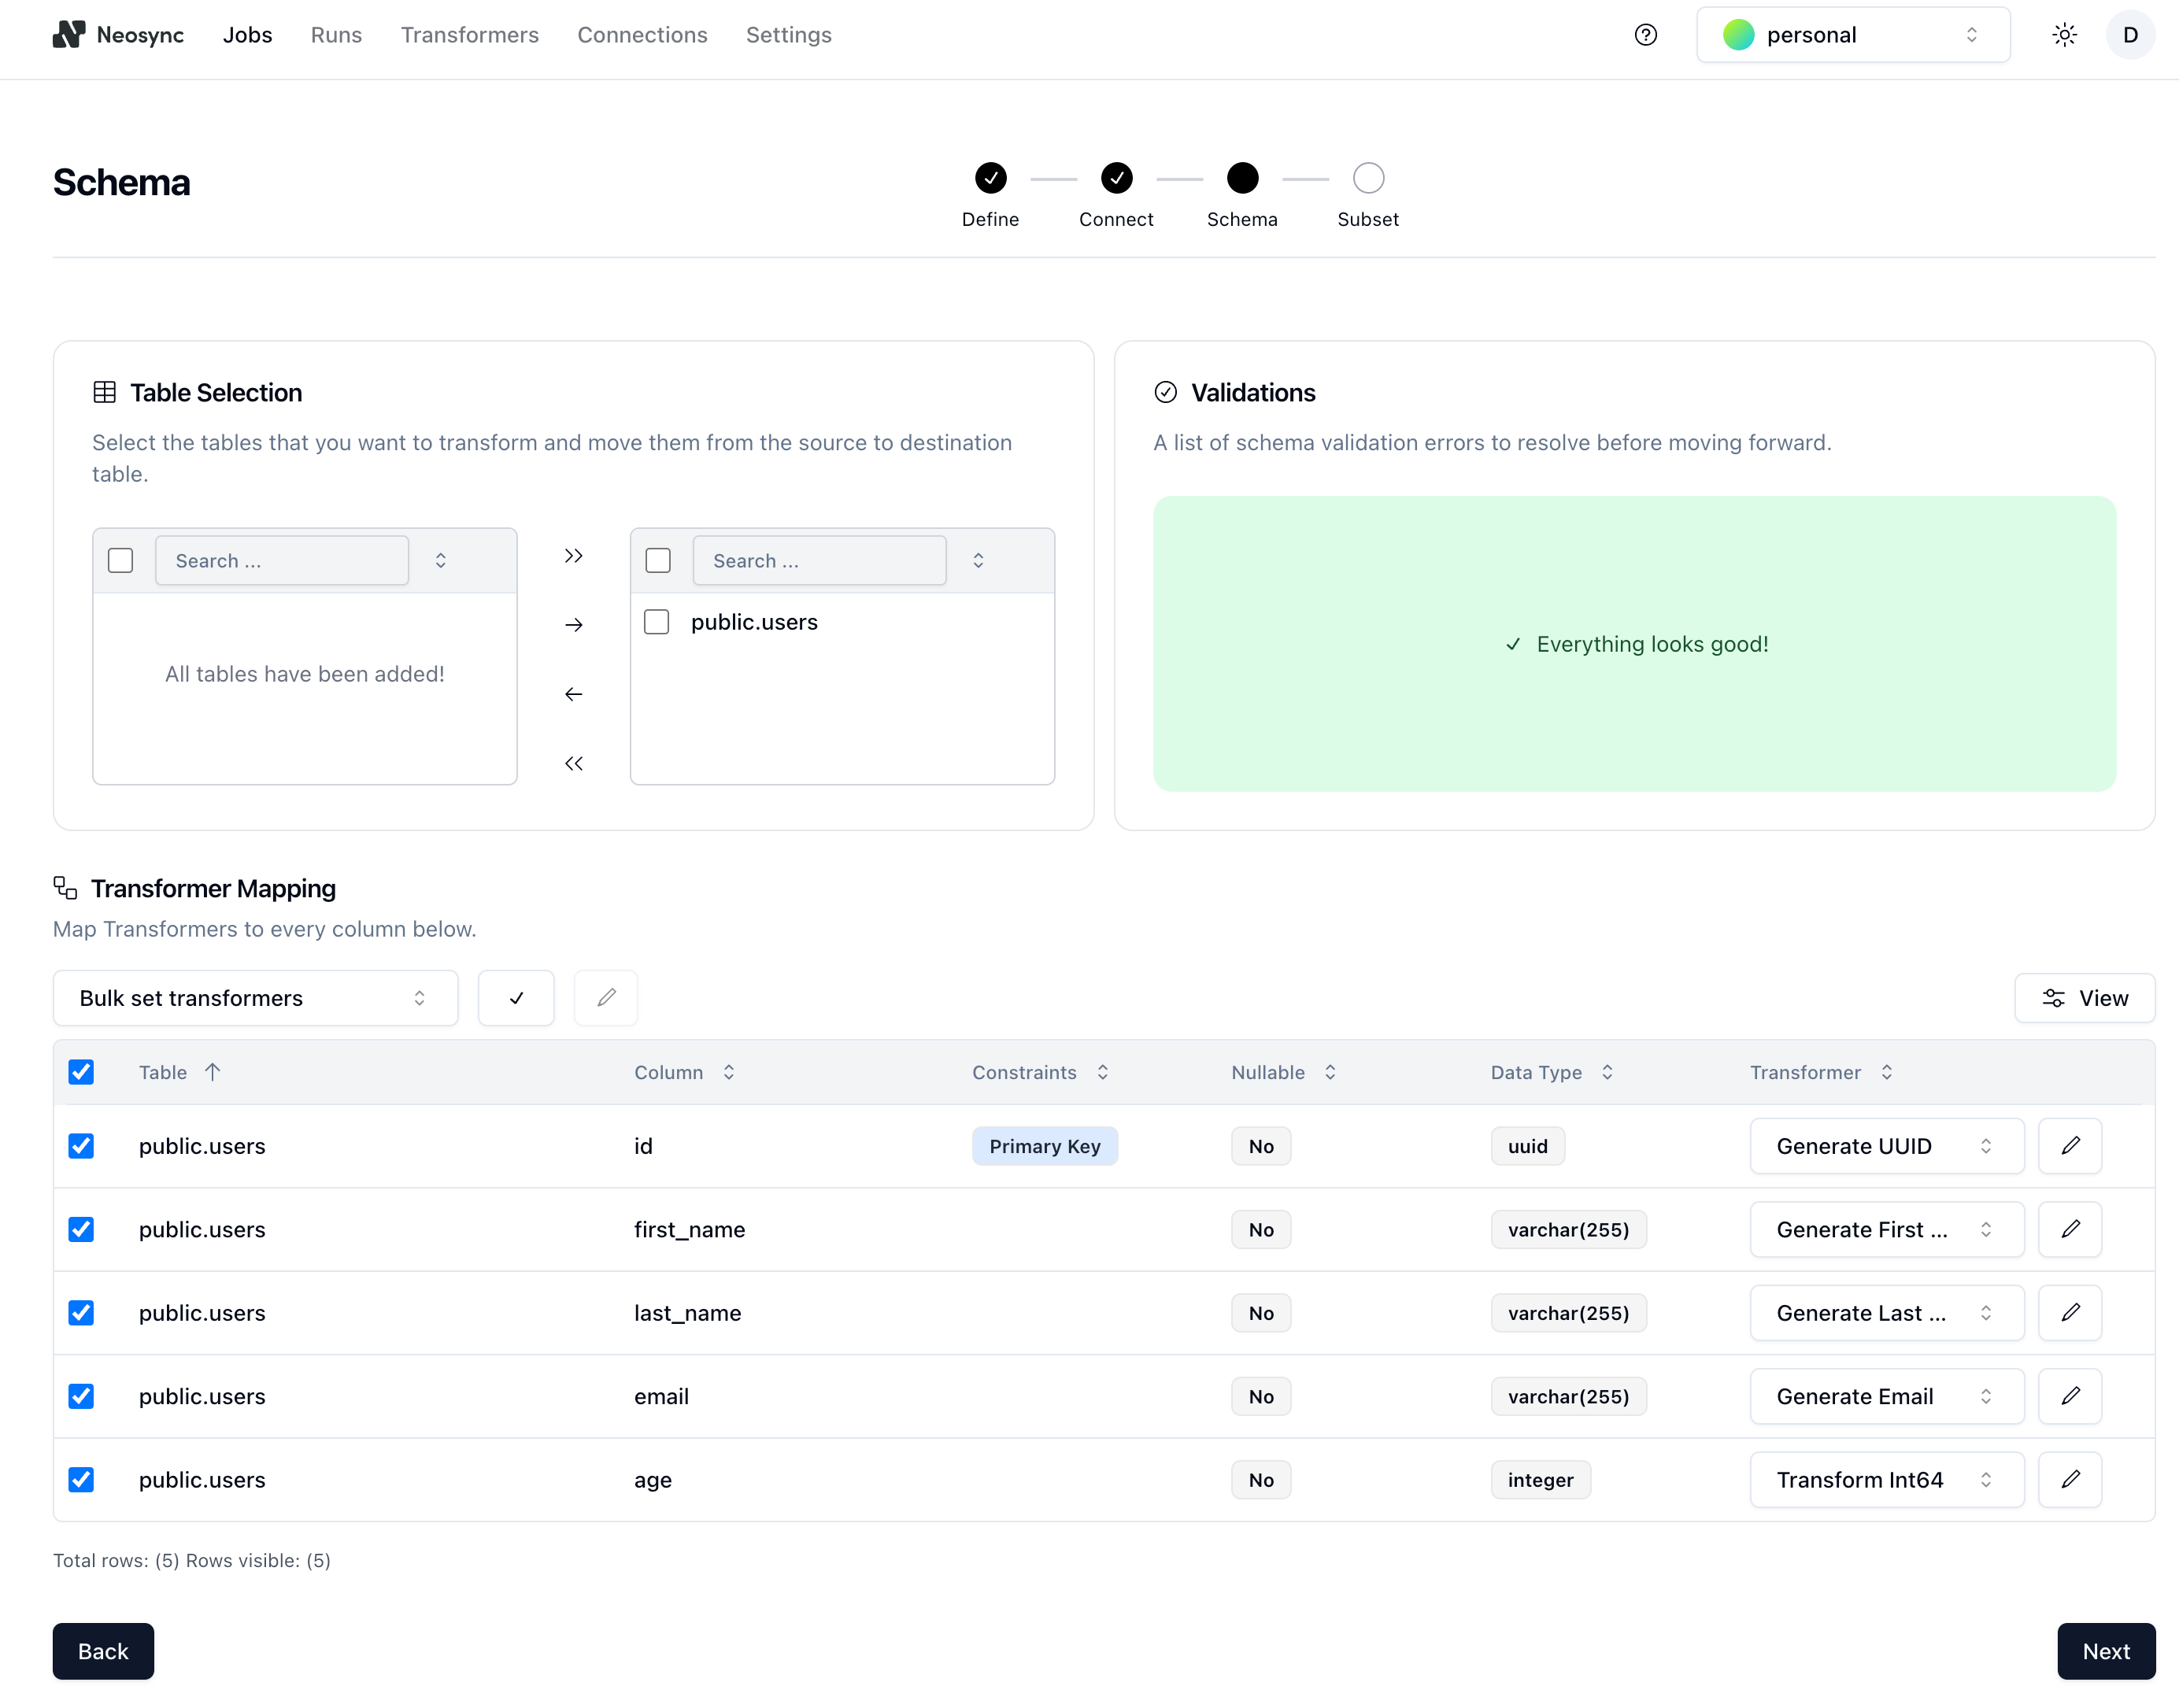
Task: Click the View button above the mapping table
Action: click(2085, 997)
